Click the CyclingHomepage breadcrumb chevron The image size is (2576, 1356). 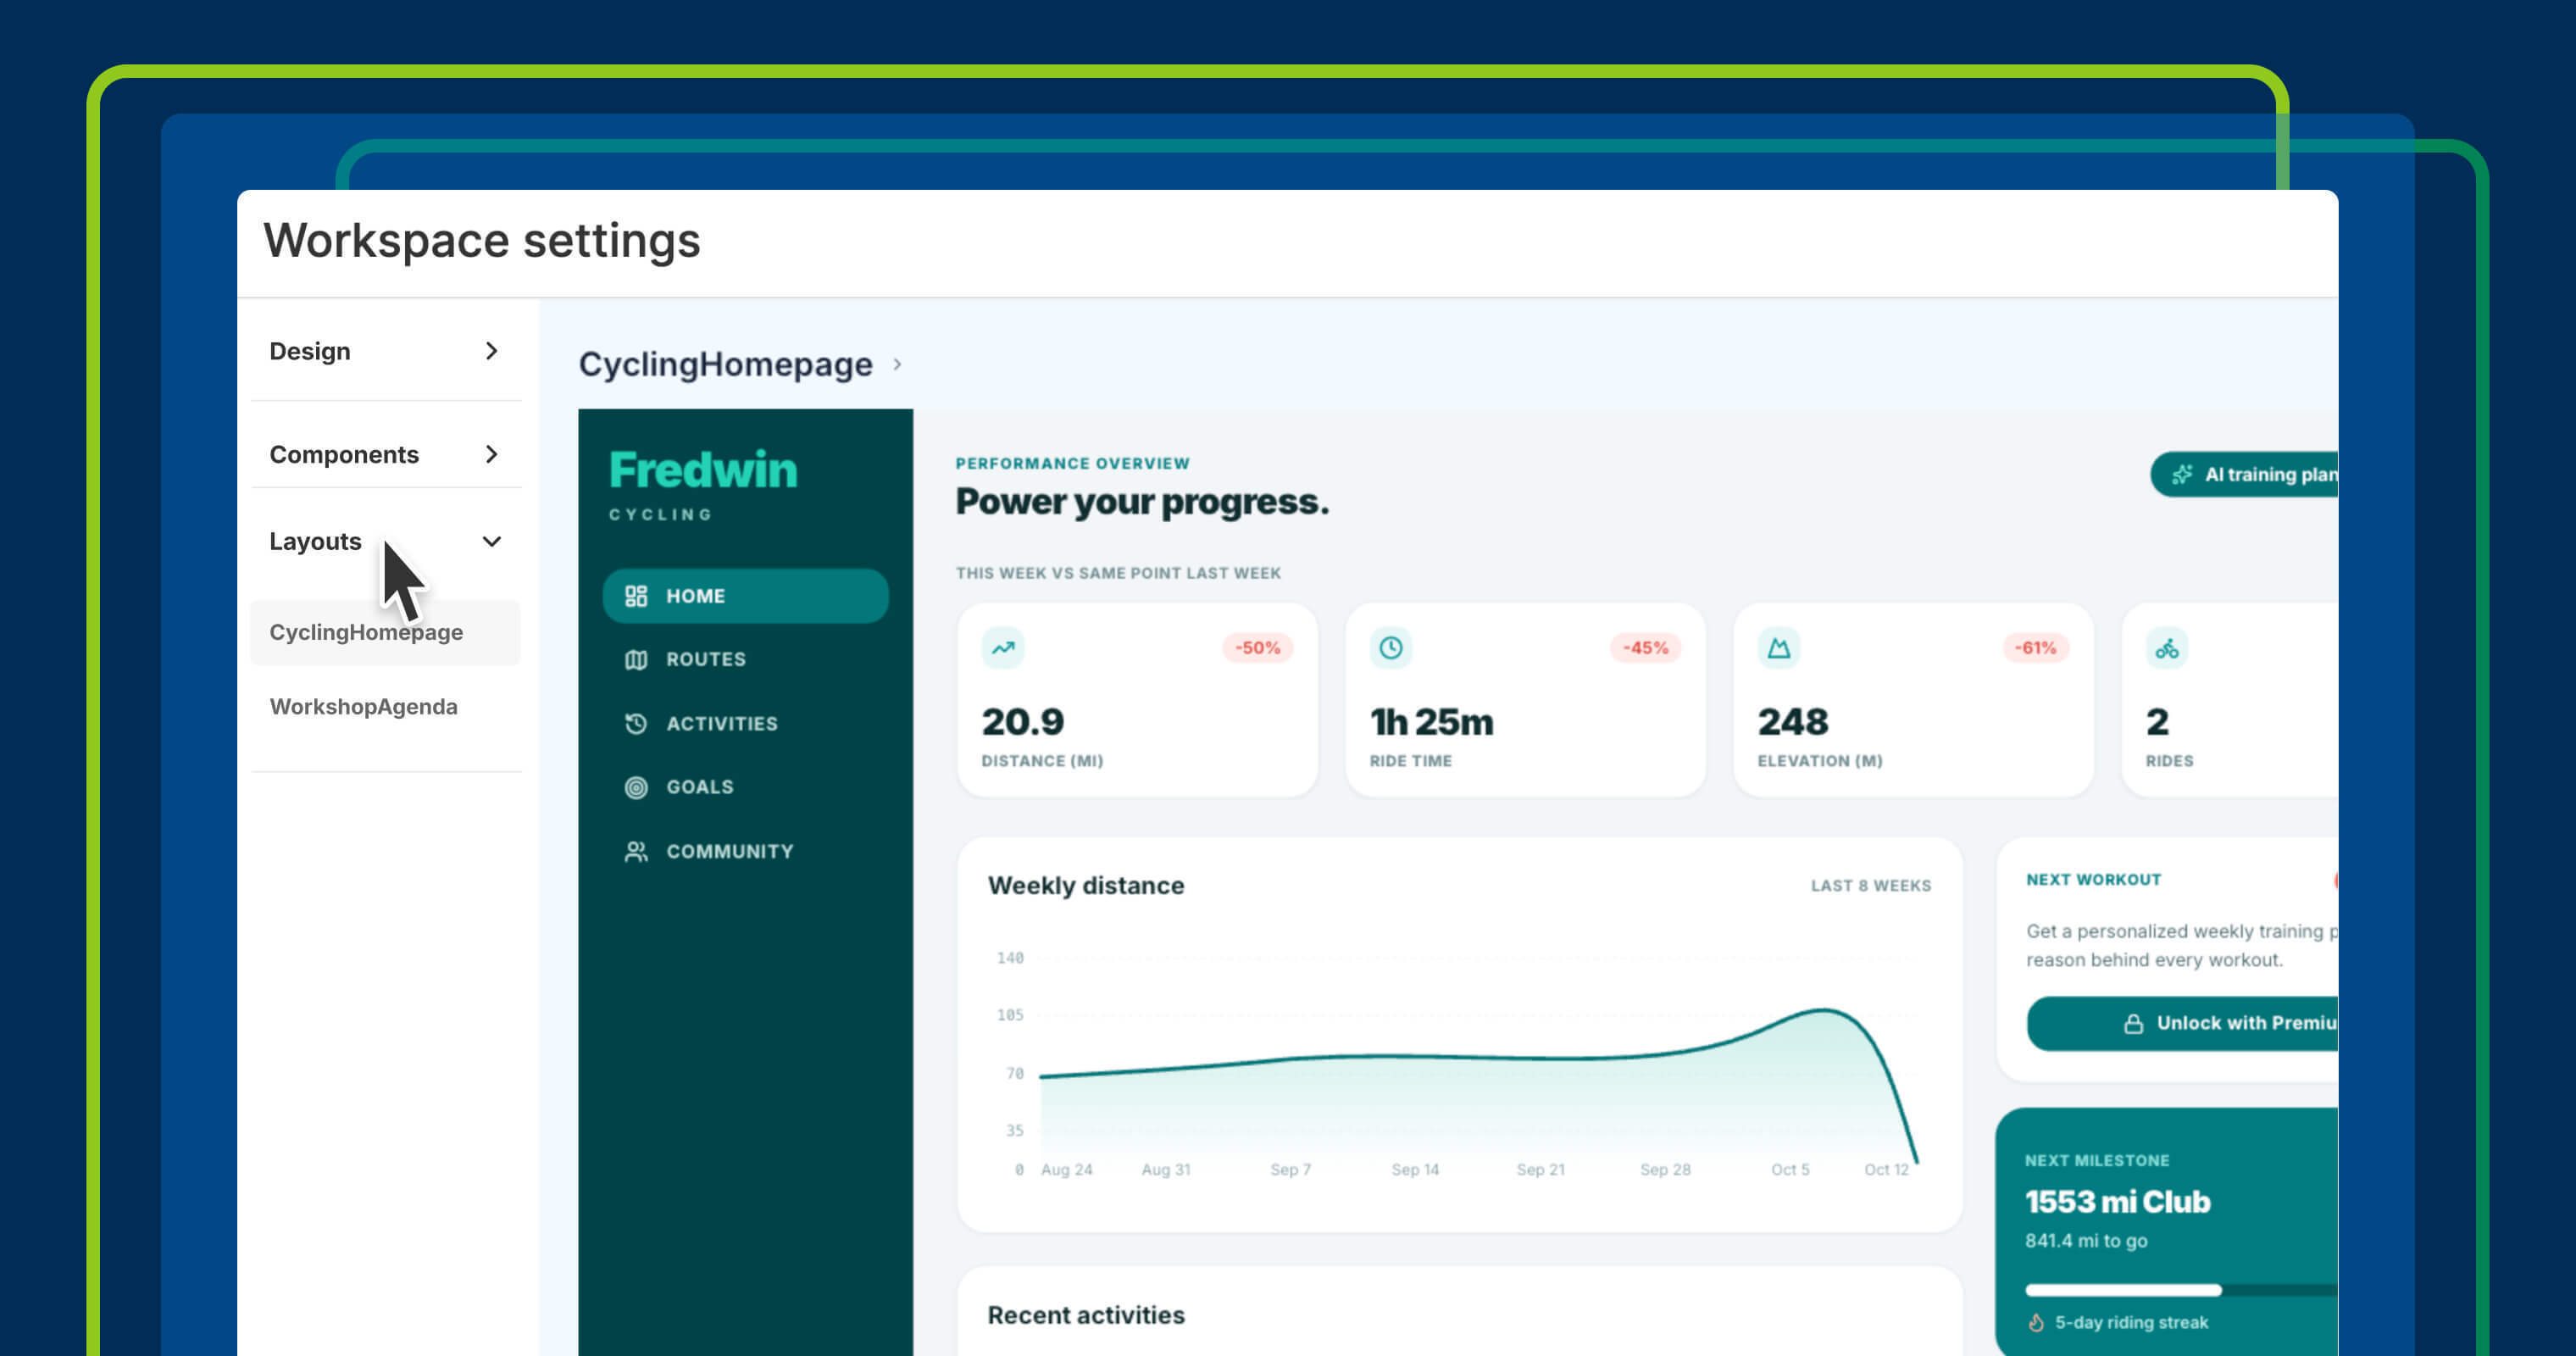pos(897,364)
